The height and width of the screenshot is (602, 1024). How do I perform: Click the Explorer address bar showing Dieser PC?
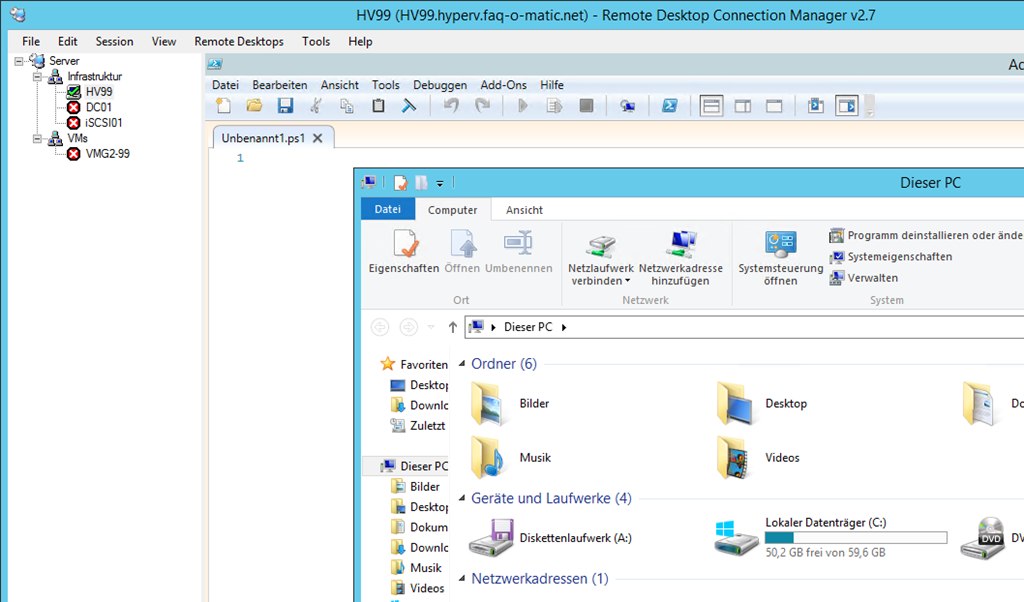coord(744,327)
